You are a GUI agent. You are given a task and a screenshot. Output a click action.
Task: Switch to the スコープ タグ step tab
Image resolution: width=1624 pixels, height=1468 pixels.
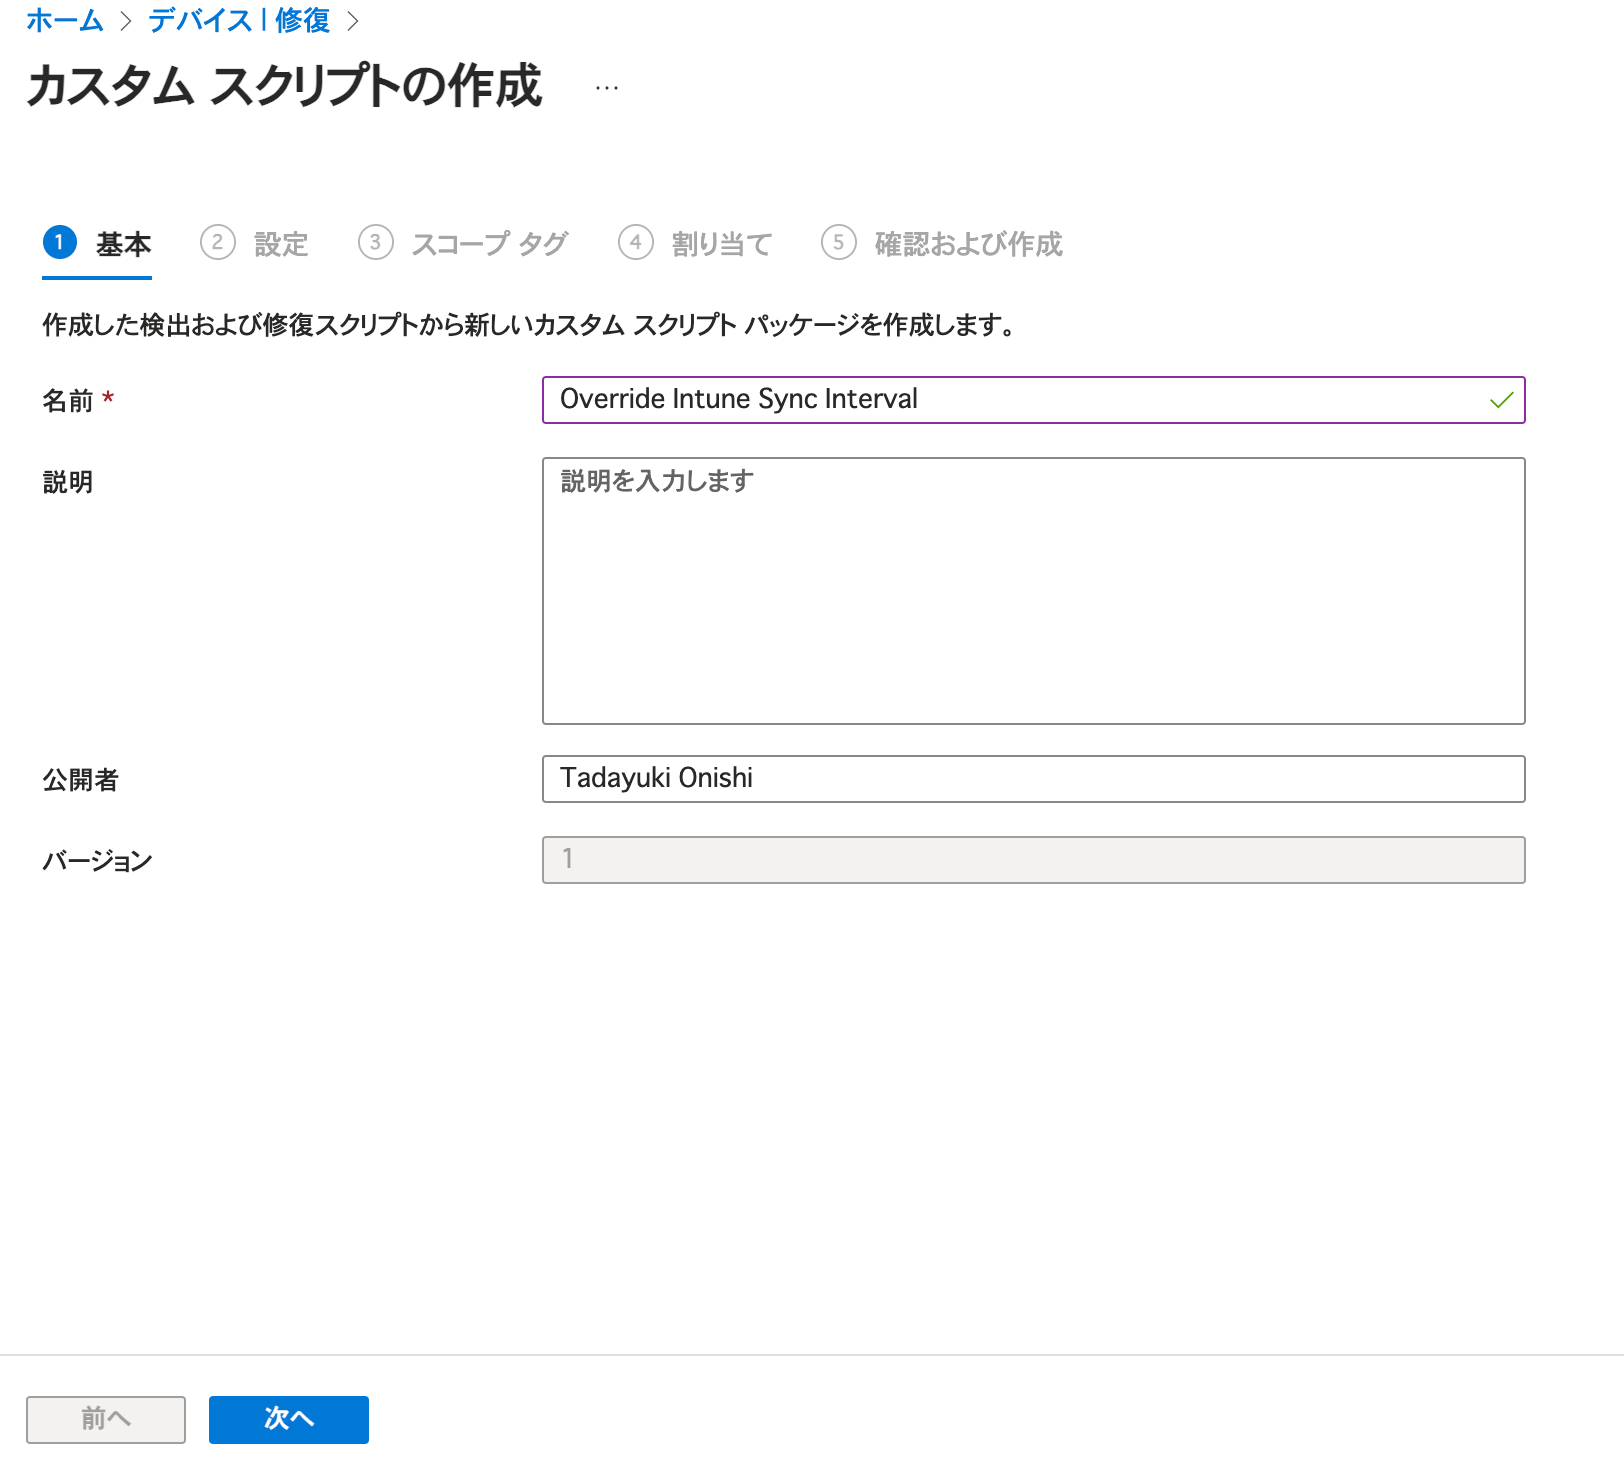463,243
